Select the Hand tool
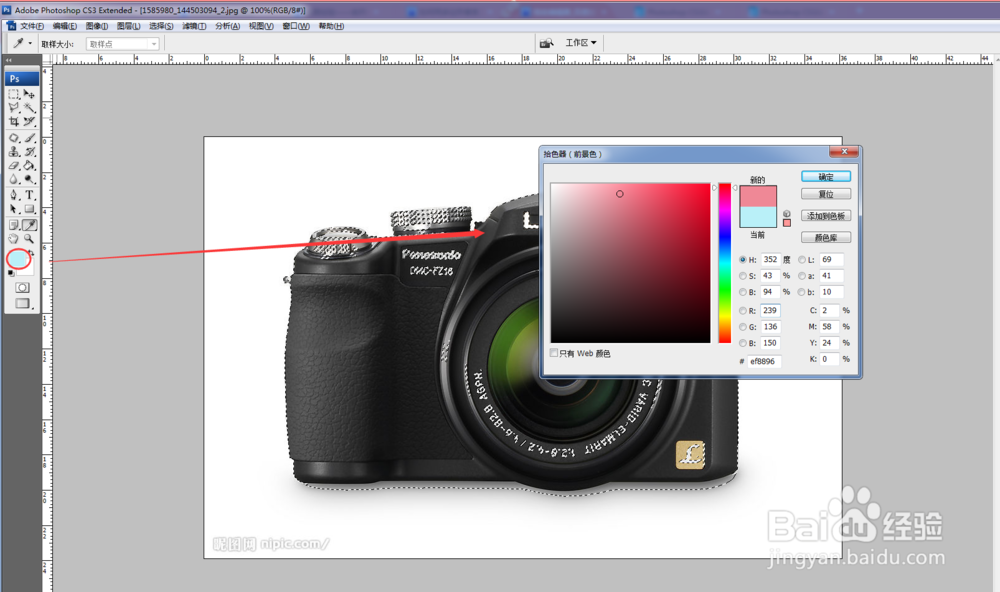 (x=14, y=239)
